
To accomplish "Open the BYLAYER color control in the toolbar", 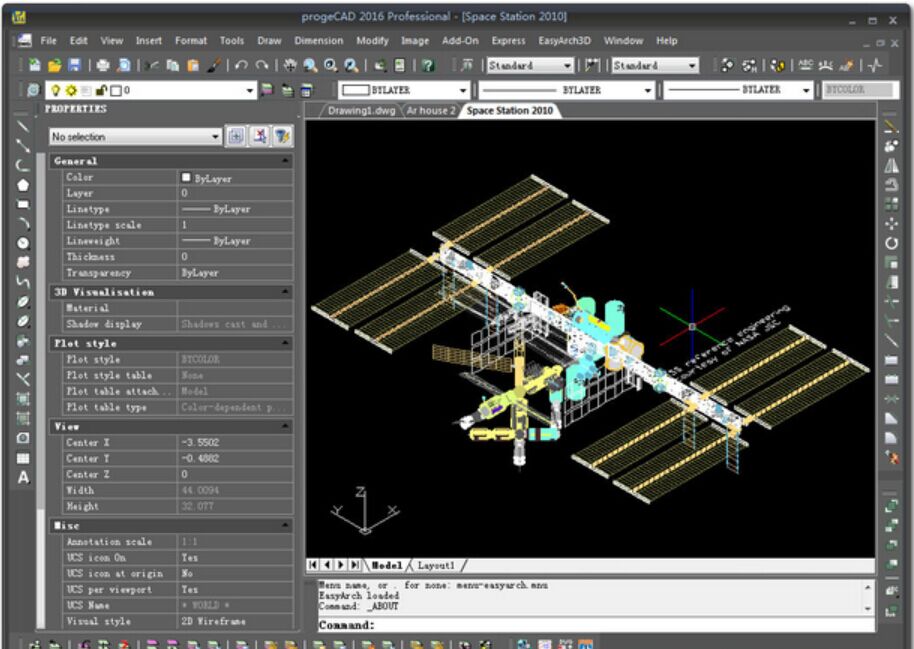I will (x=405, y=90).
